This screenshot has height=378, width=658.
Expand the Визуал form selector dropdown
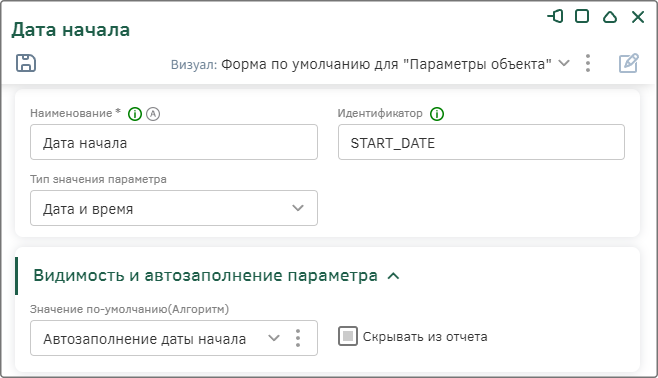(x=564, y=63)
